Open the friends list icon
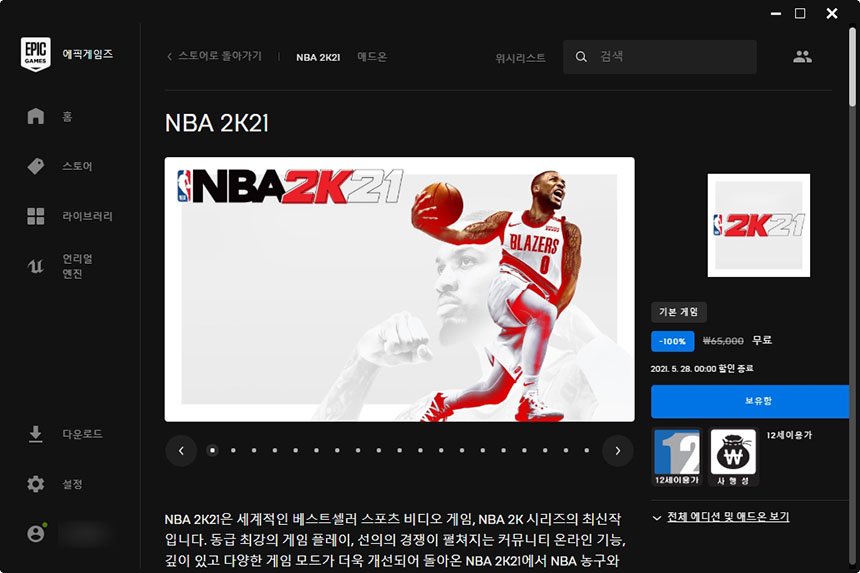 [802, 56]
